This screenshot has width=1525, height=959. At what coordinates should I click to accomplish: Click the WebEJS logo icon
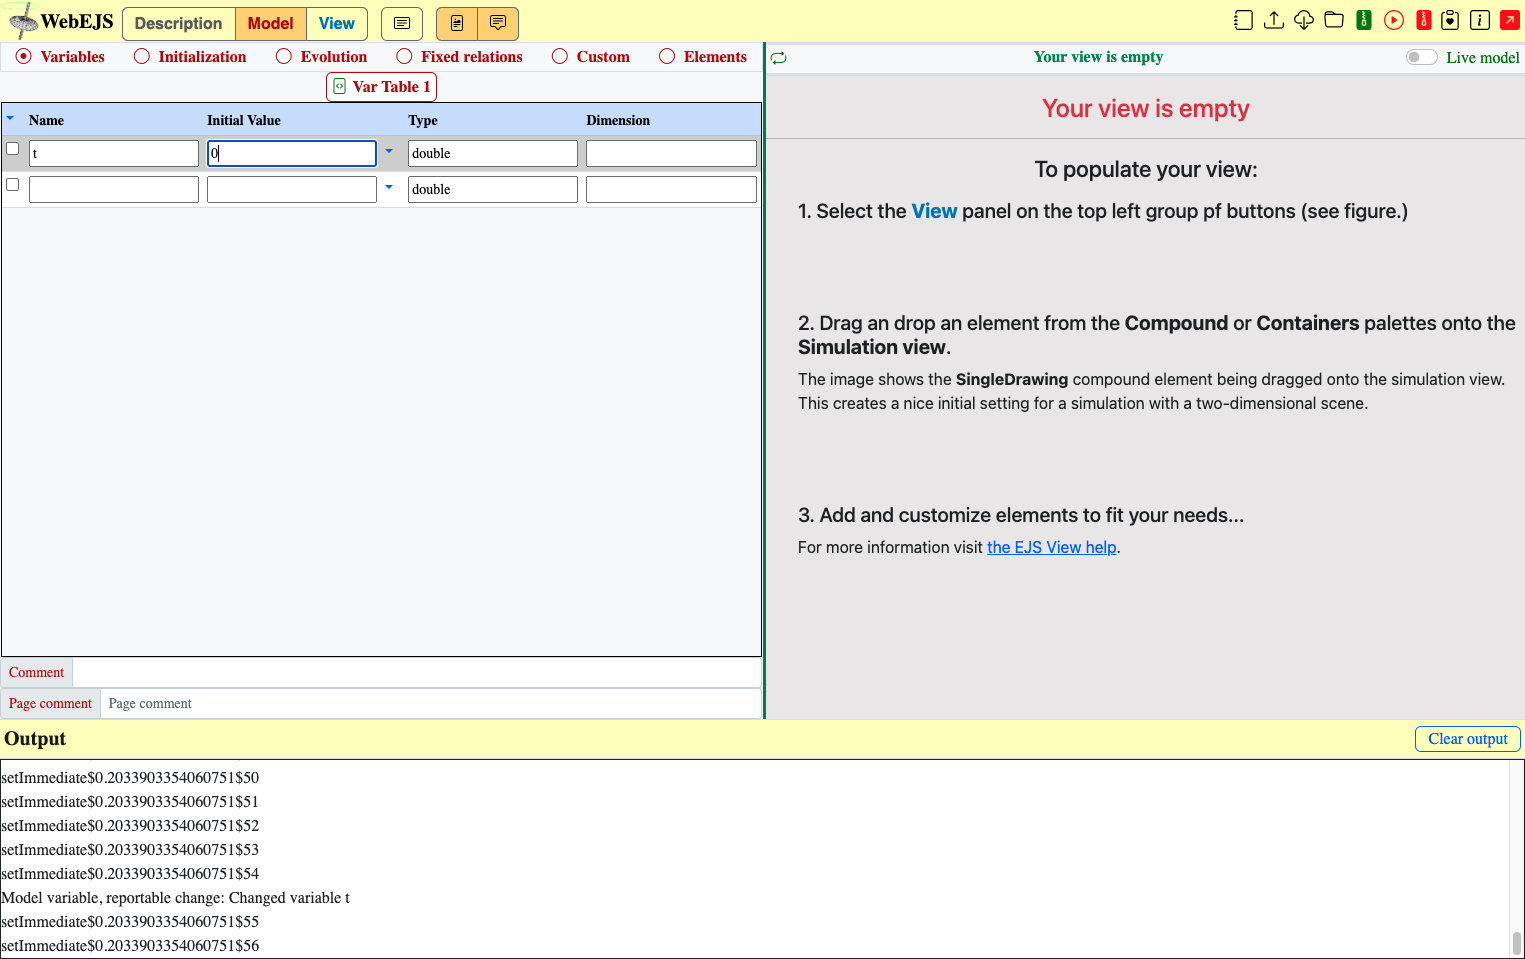[22, 21]
